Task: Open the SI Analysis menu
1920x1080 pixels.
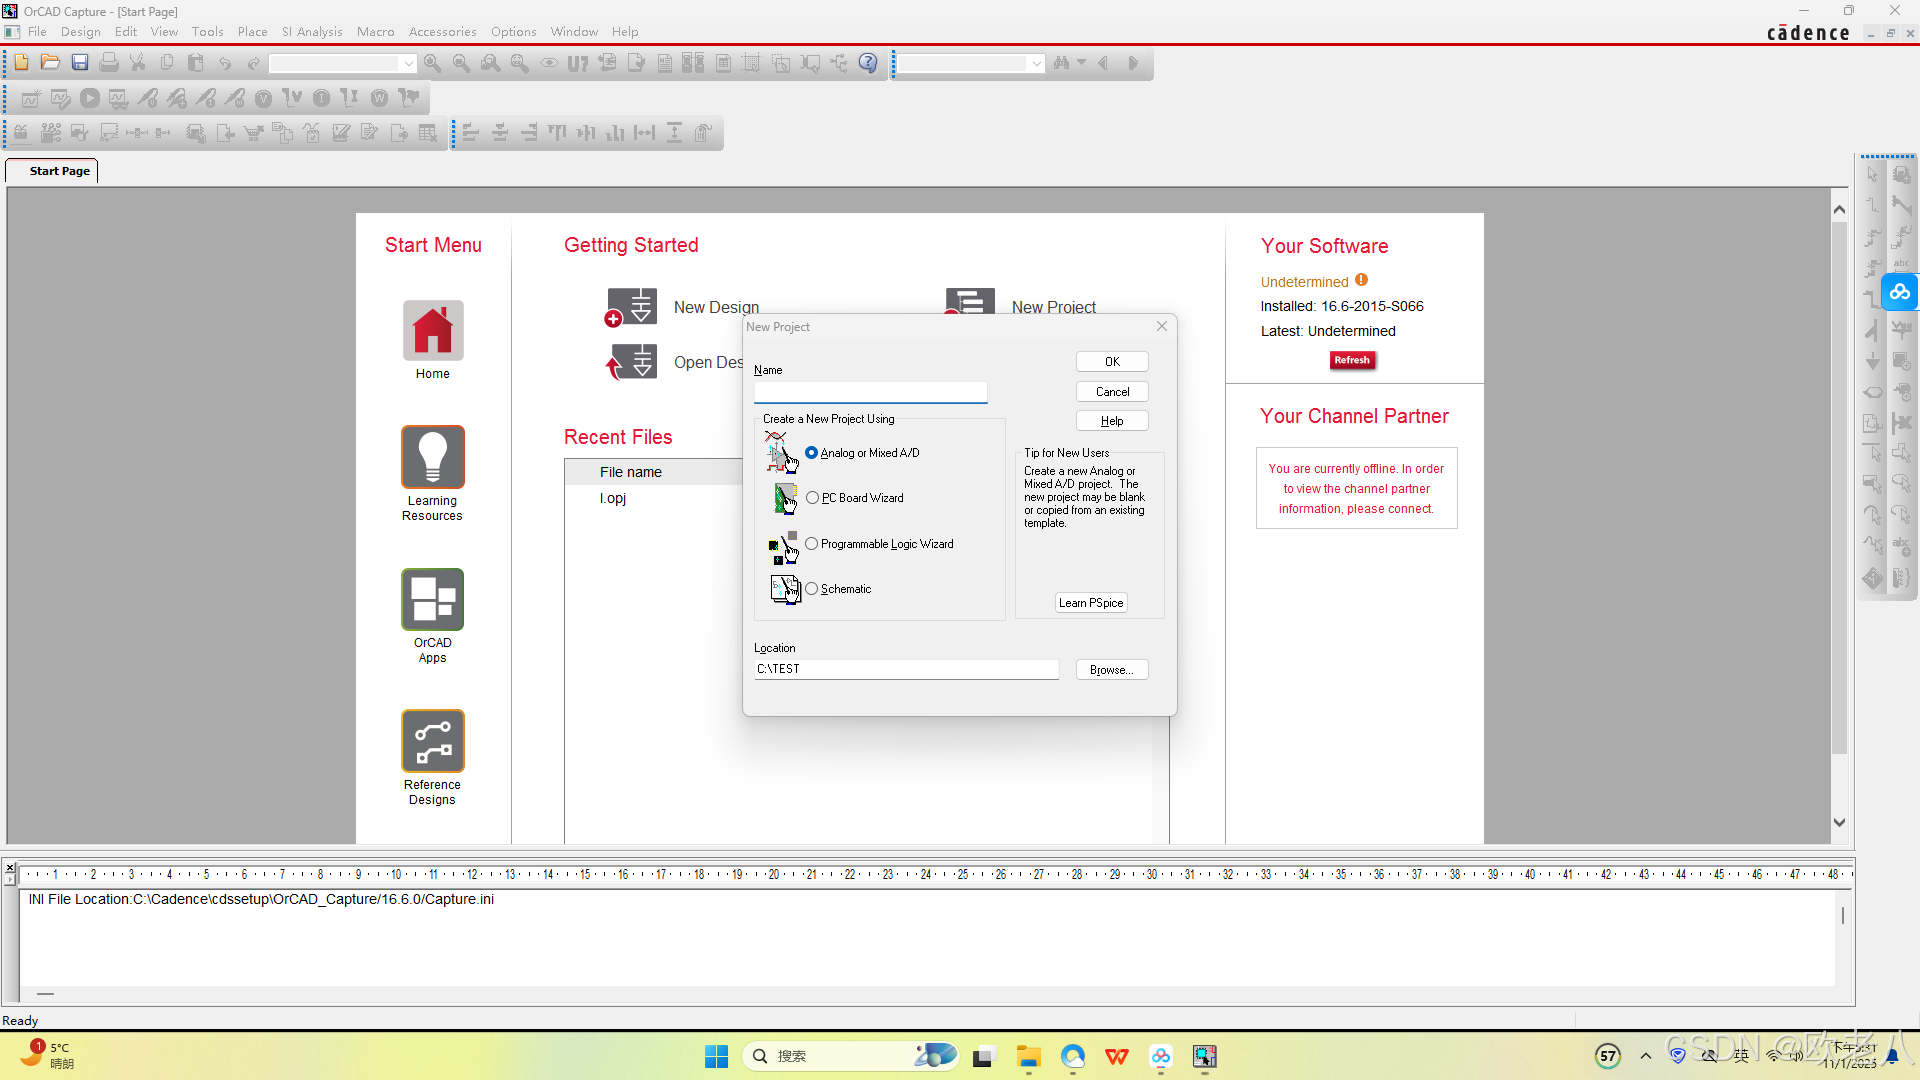Action: pos(312,32)
